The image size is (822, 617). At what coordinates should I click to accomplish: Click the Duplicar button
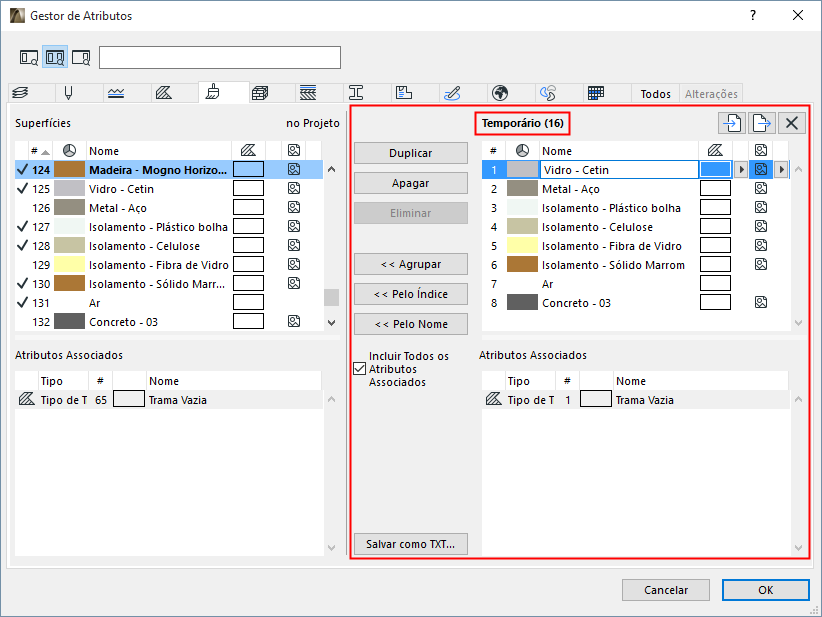tap(410, 153)
